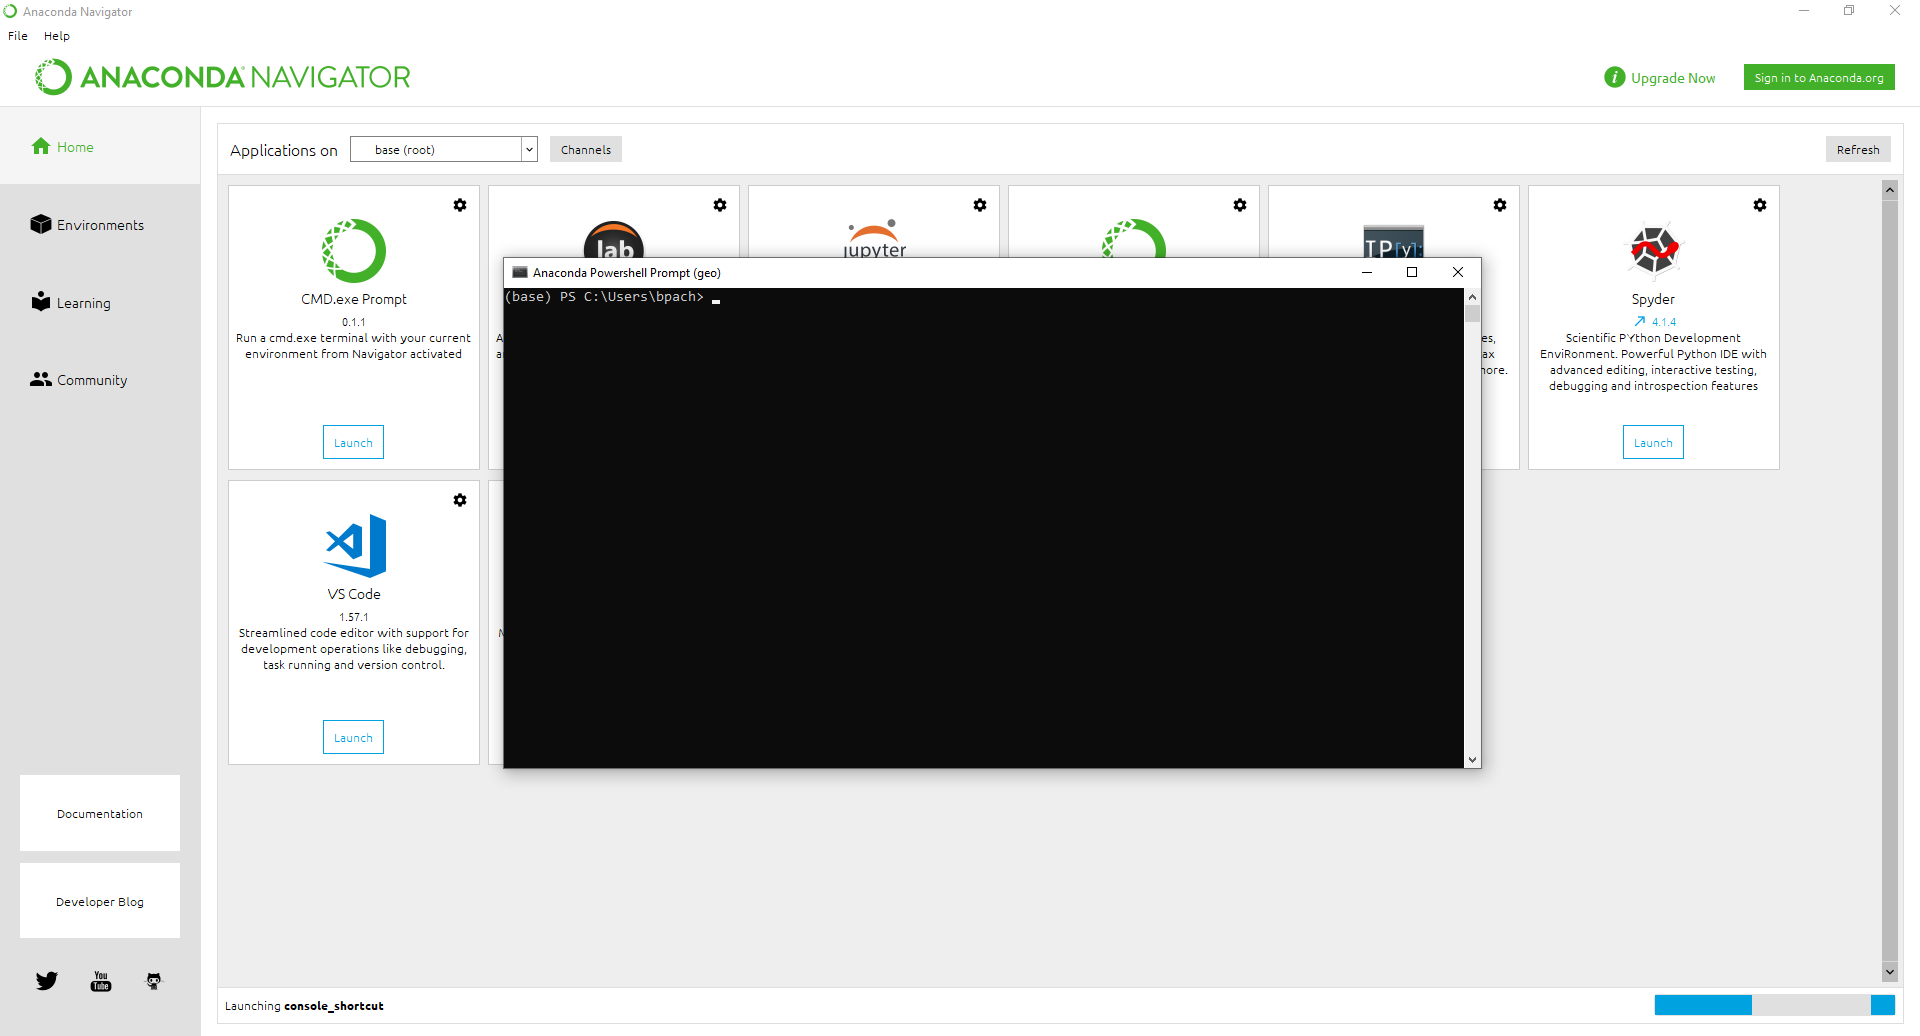Click the Learning book icon
Screen dimensions: 1920x1036
[x=41, y=301]
